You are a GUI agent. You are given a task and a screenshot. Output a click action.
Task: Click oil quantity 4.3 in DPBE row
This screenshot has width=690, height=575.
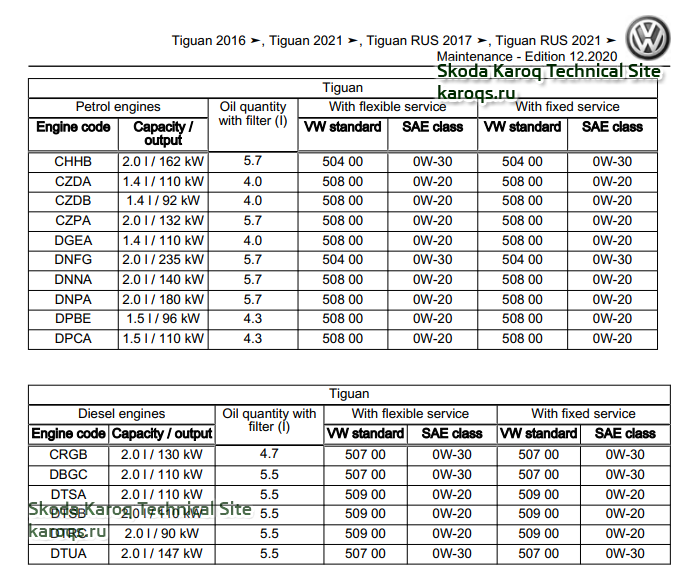pyautogui.click(x=253, y=319)
